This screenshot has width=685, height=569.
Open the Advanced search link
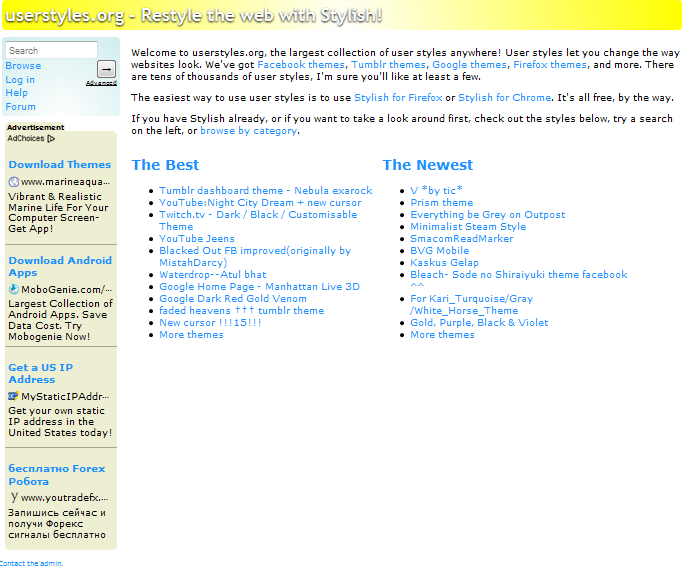101,83
